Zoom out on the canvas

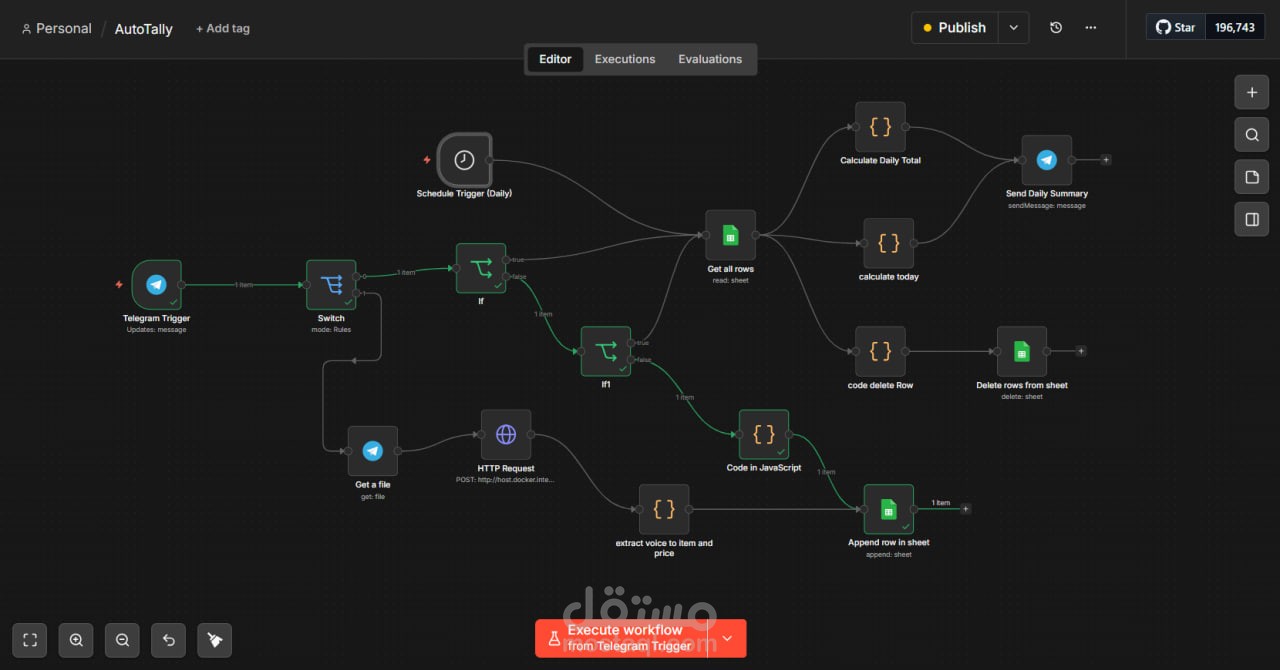122,640
